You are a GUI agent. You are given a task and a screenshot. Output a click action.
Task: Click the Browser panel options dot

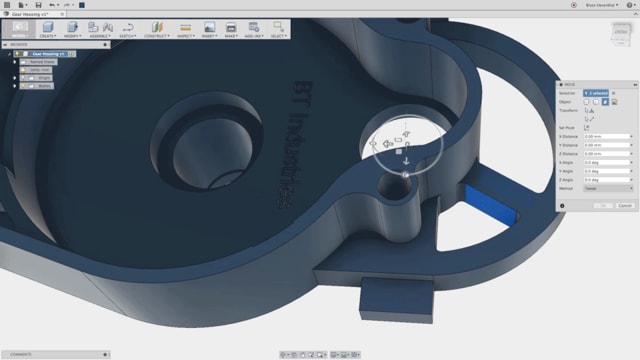pyautogui.click(x=105, y=44)
